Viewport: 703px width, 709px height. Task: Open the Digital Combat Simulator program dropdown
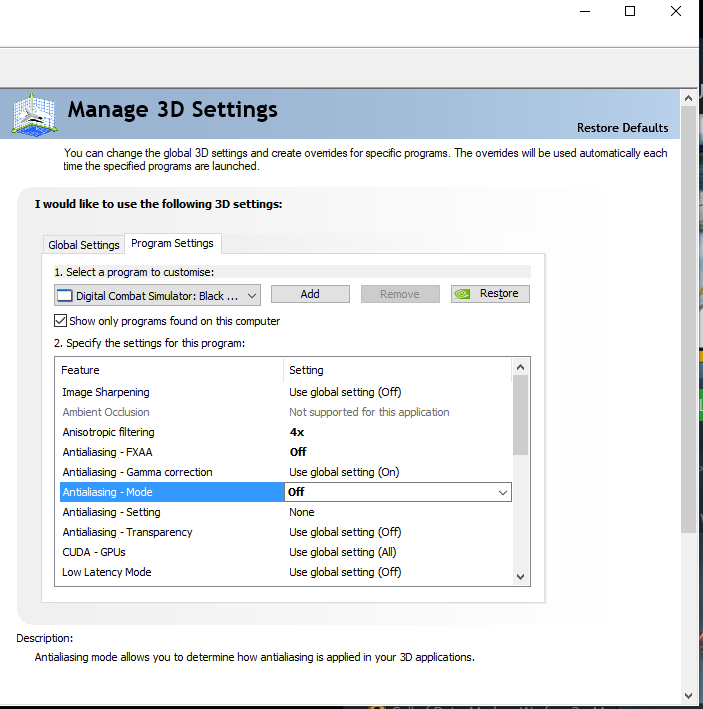click(157, 296)
